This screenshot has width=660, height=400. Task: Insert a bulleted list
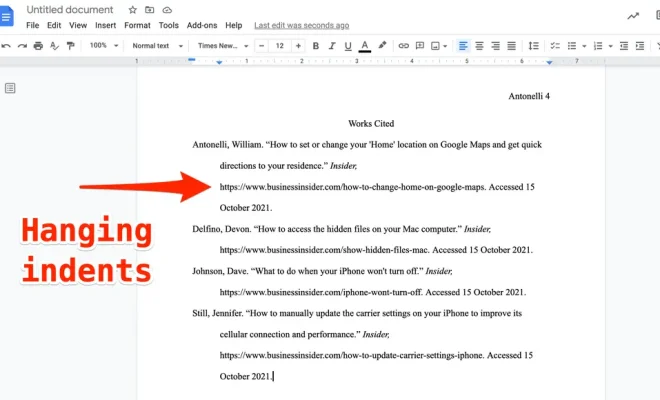(572, 46)
